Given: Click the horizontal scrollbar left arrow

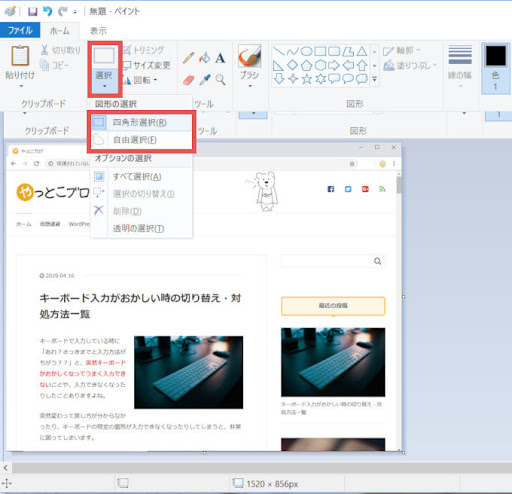Looking at the screenshot, I should [6, 468].
